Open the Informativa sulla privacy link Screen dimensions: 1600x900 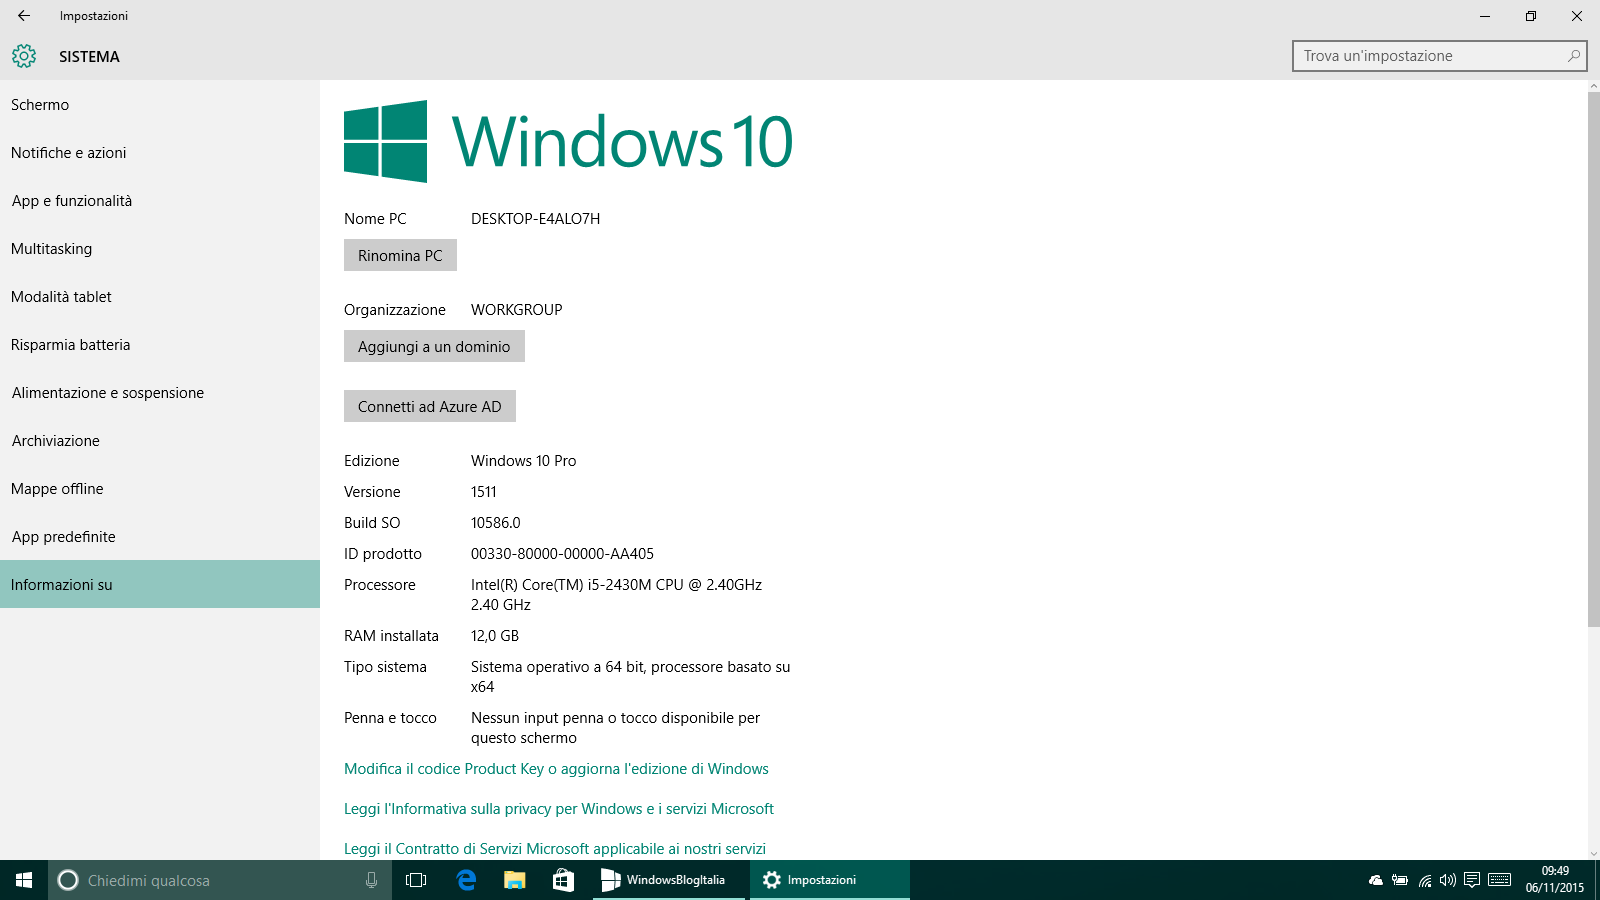[559, 809]
